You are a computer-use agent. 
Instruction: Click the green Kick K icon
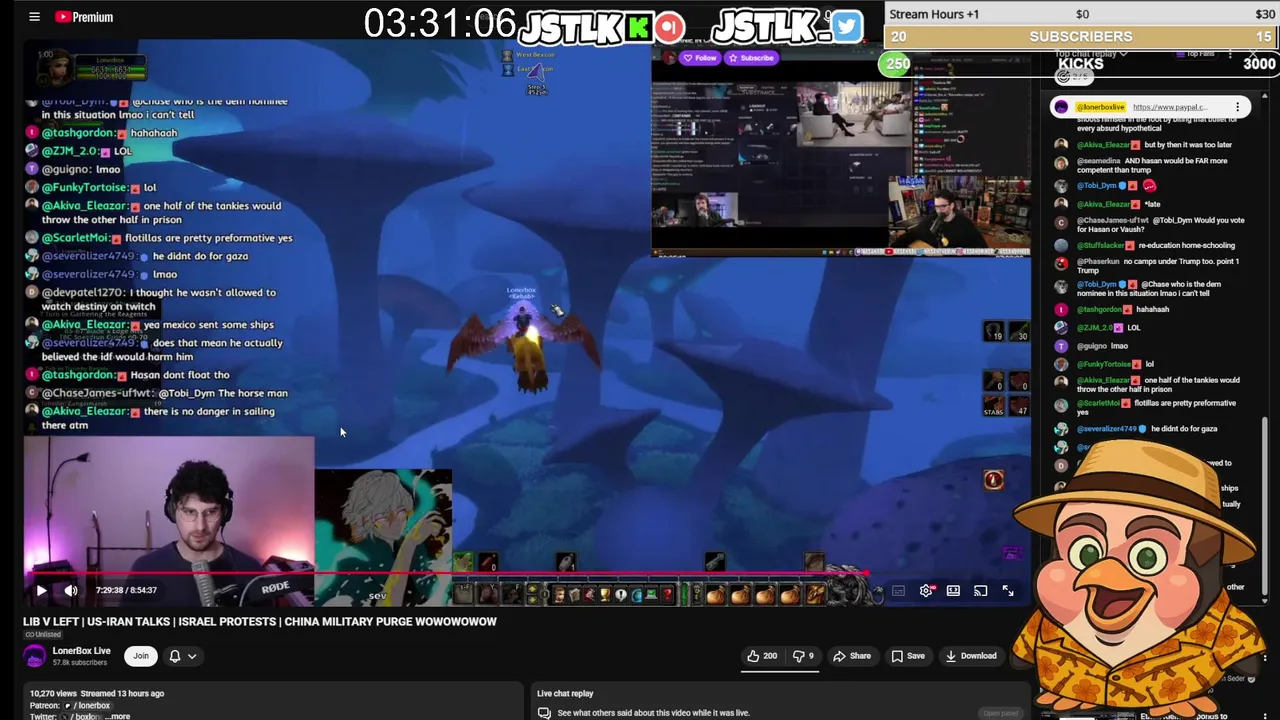638,27
